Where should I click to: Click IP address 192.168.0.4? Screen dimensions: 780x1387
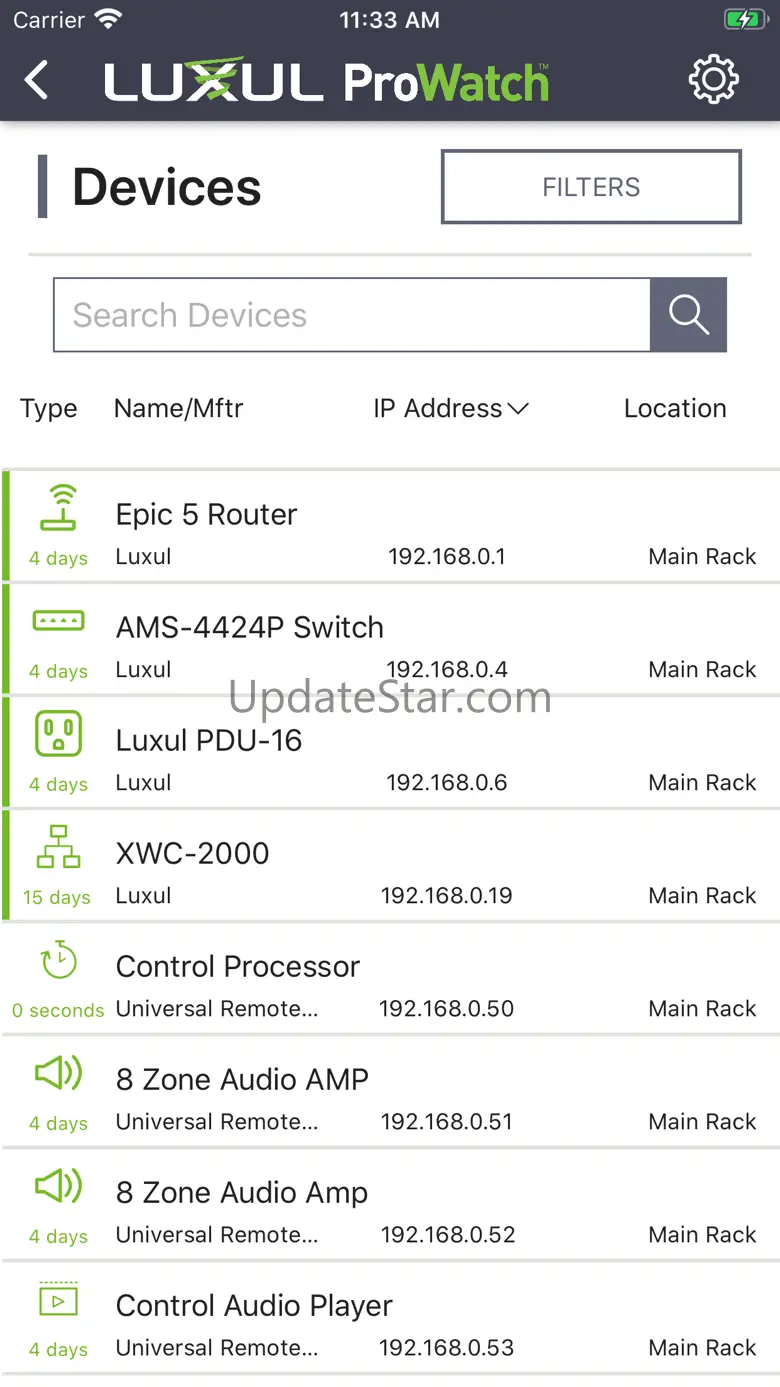point(447,670)
